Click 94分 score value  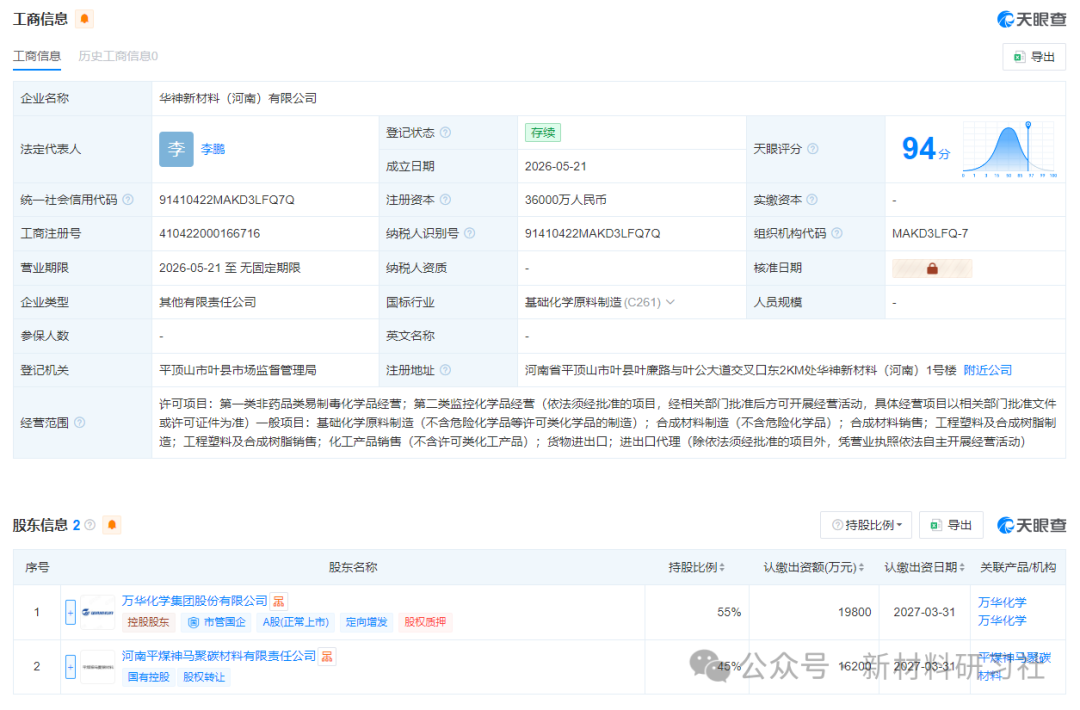[926, 149]
